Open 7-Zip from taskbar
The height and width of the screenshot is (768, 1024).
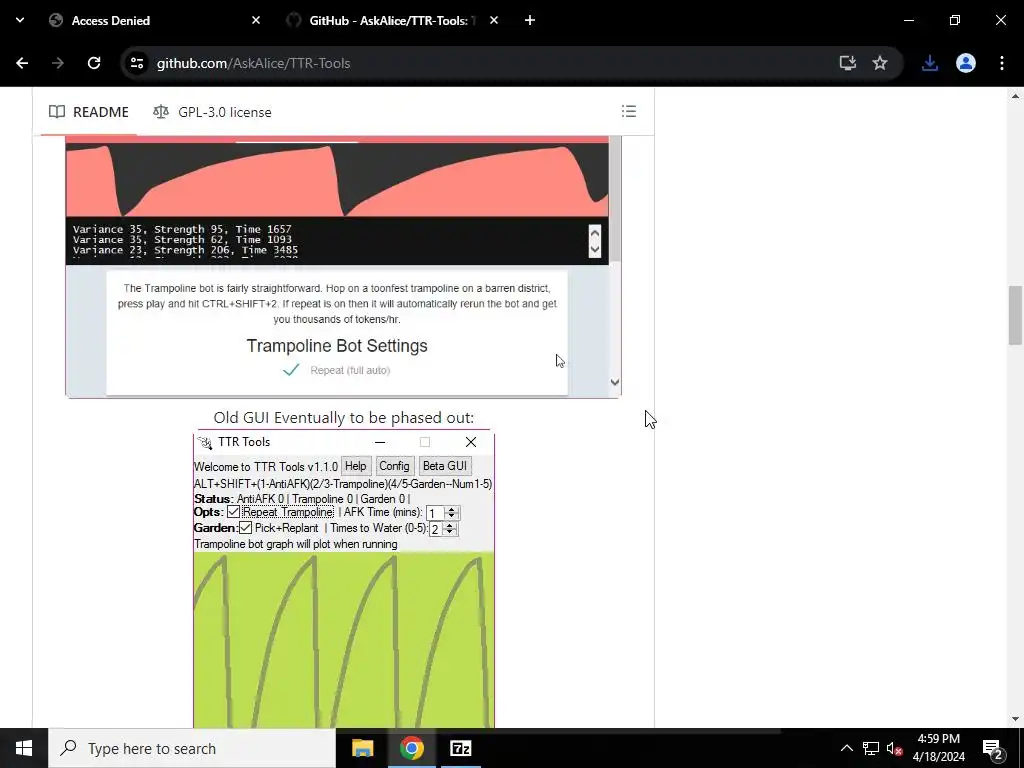[x=460, y=748]
